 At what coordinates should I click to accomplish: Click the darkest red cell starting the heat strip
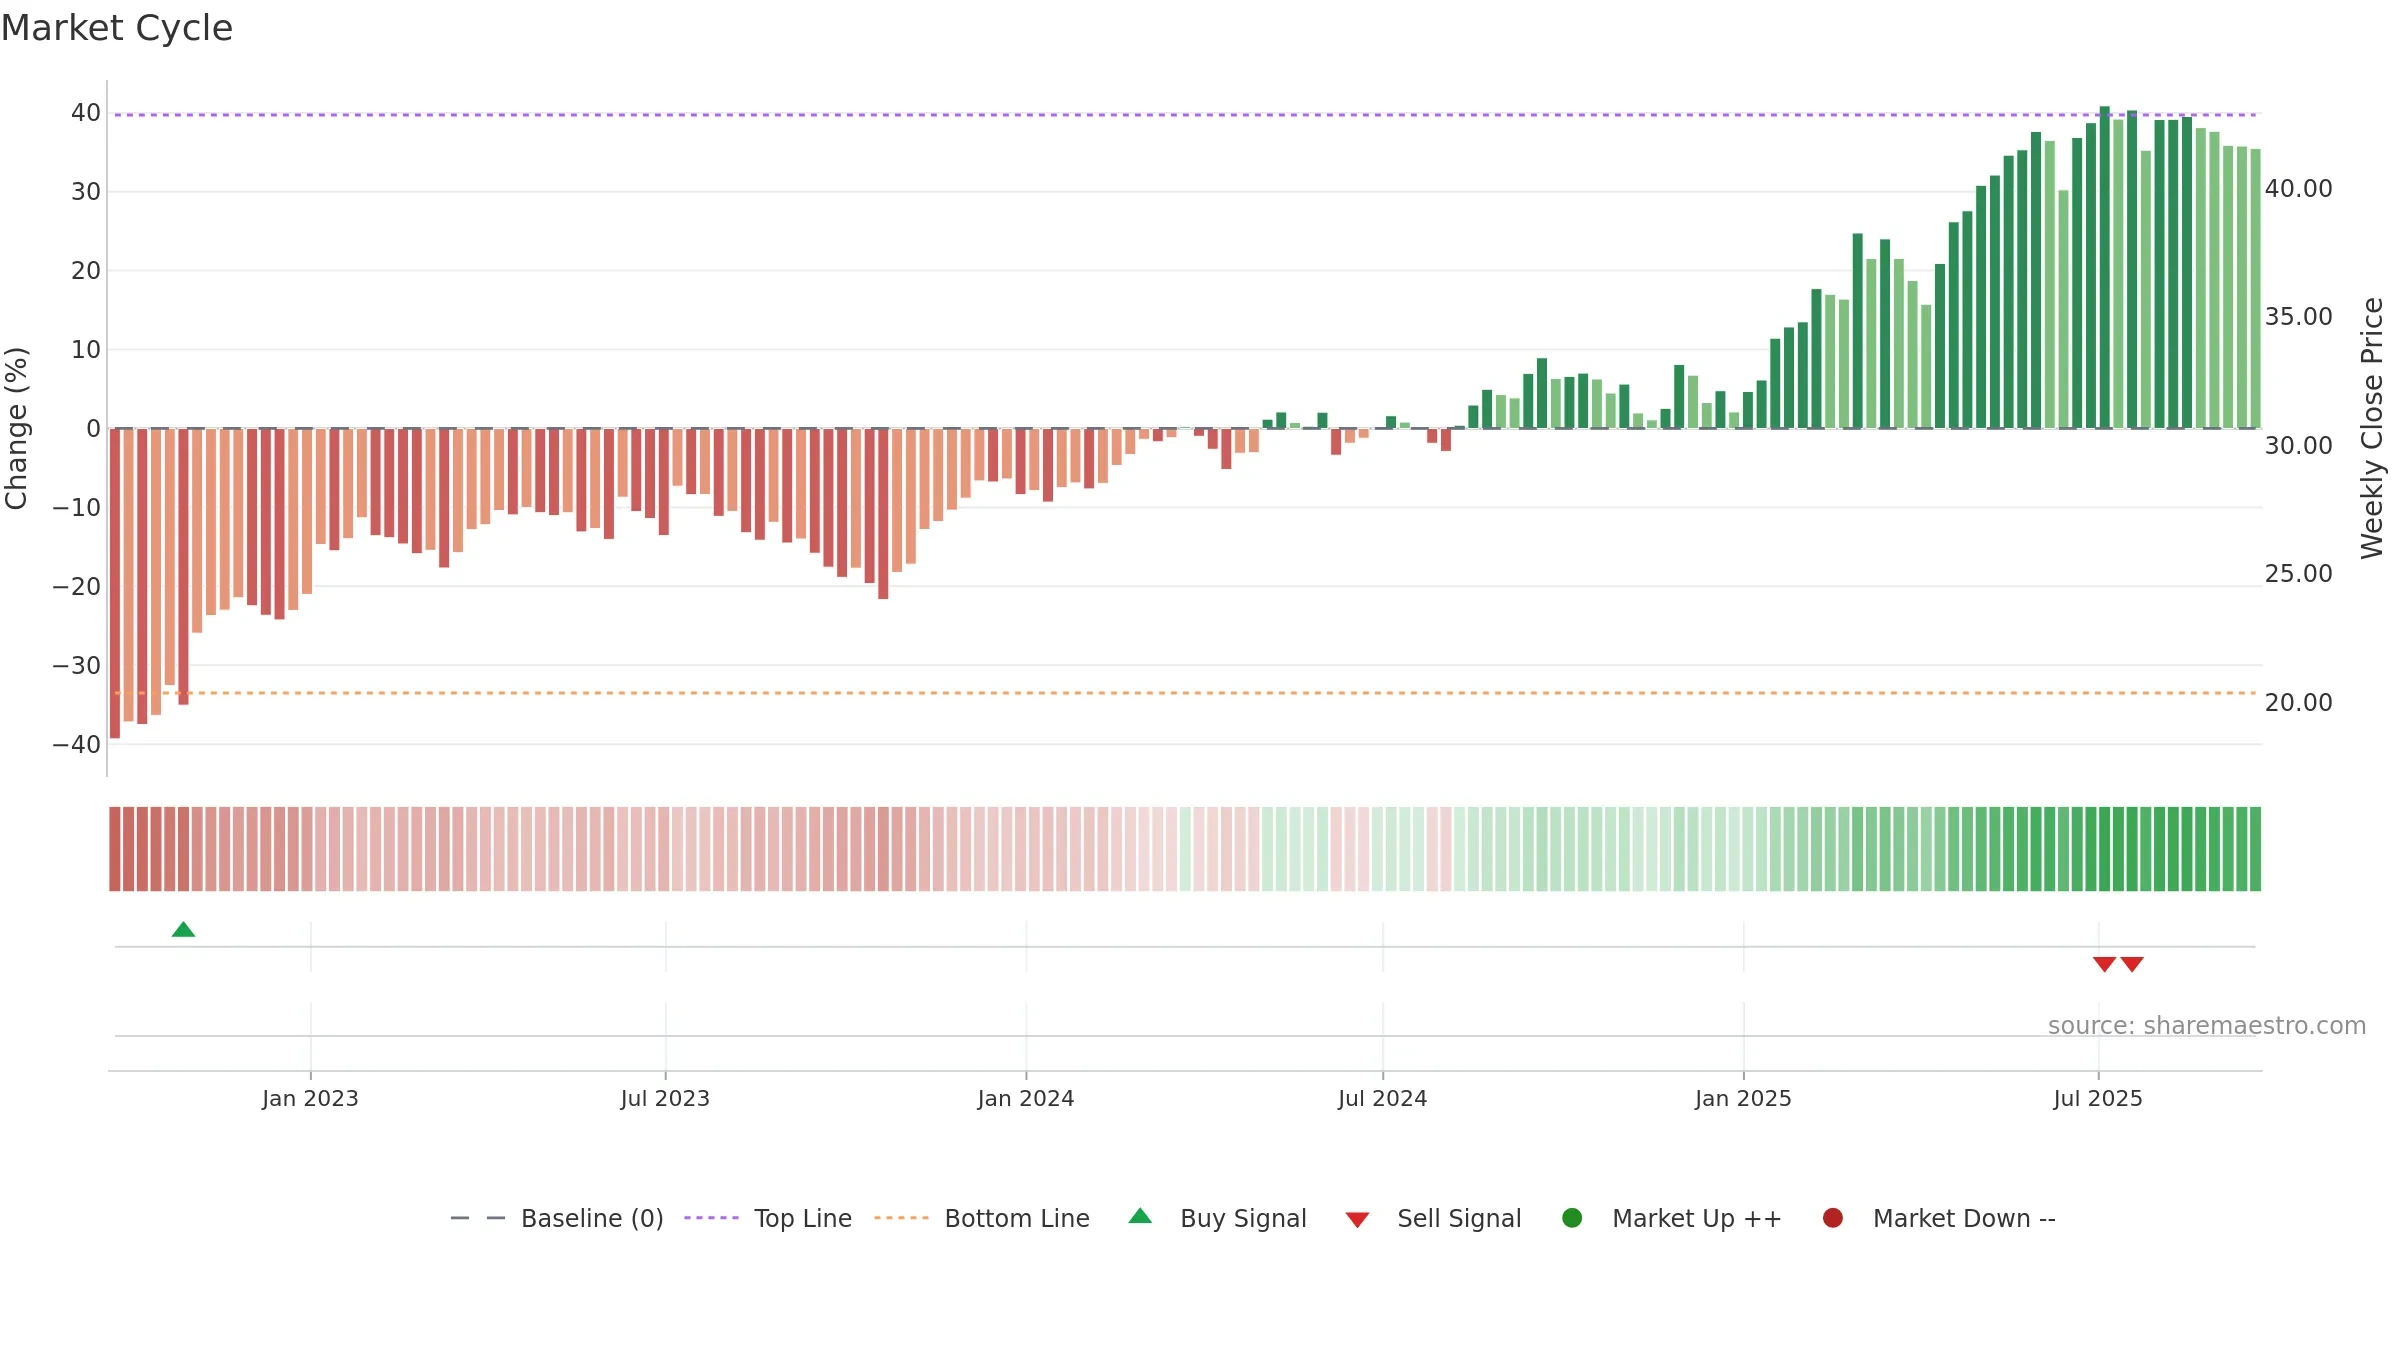[x=115, y=849]
